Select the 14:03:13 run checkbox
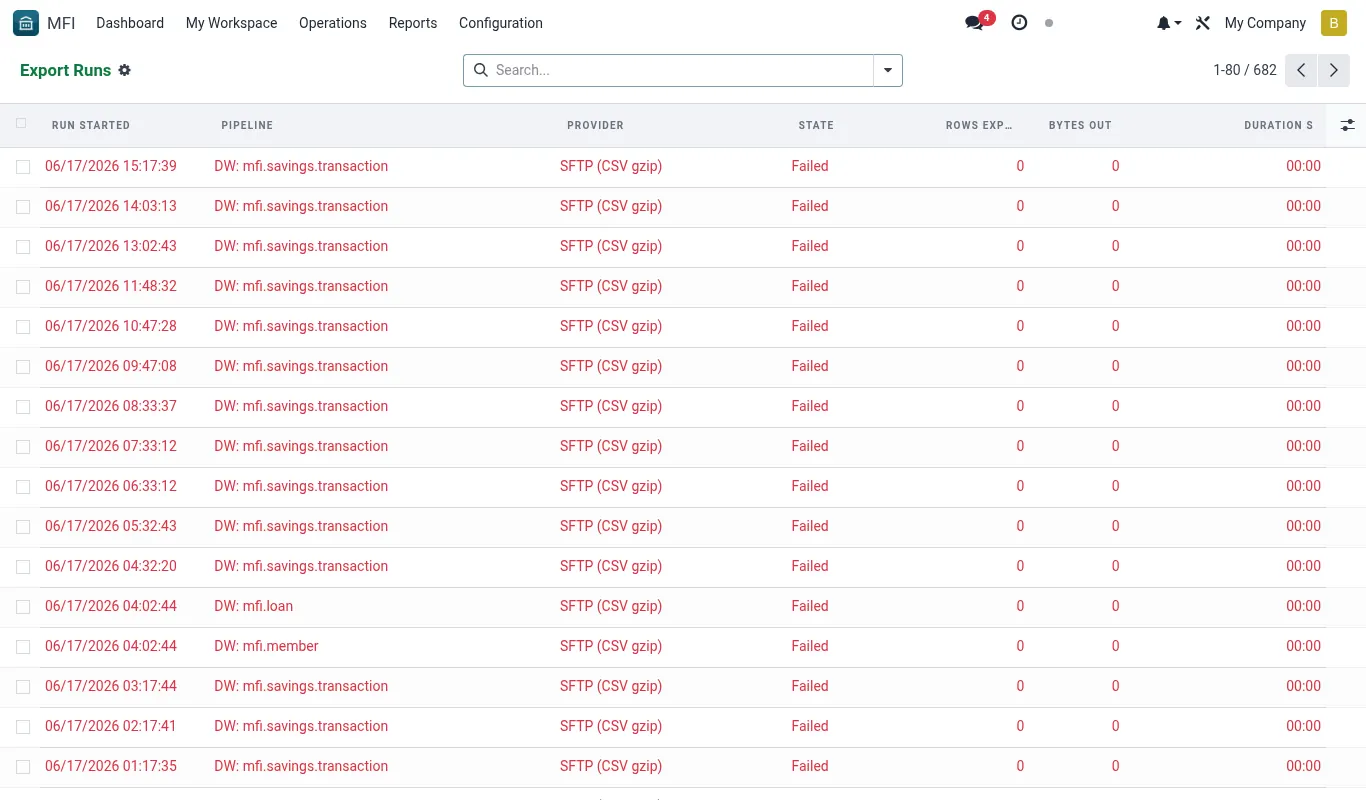This screenshot has height=800, width=1366. (23, 207)
